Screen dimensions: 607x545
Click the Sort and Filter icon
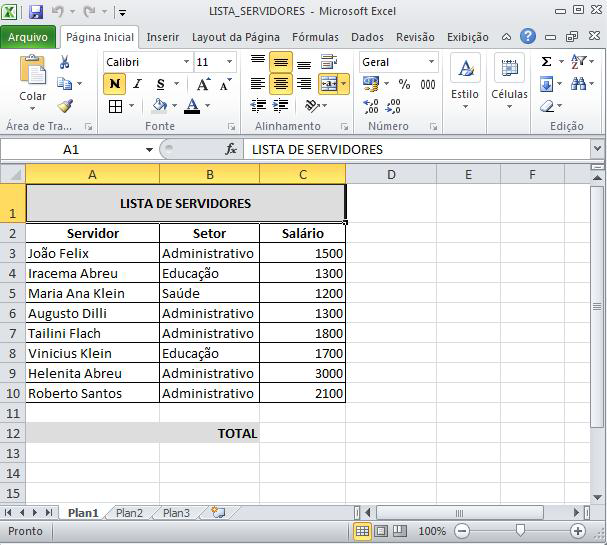[x=579, y=62]
